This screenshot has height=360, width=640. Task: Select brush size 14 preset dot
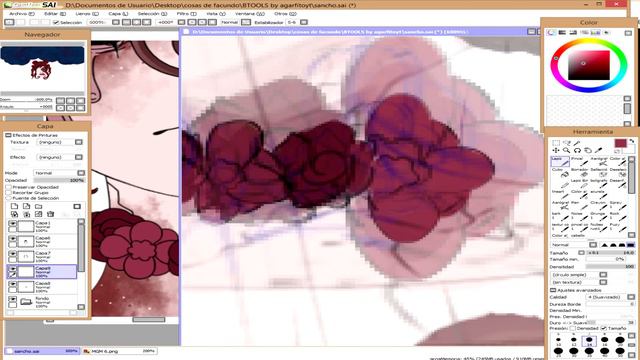click(589, 340)
